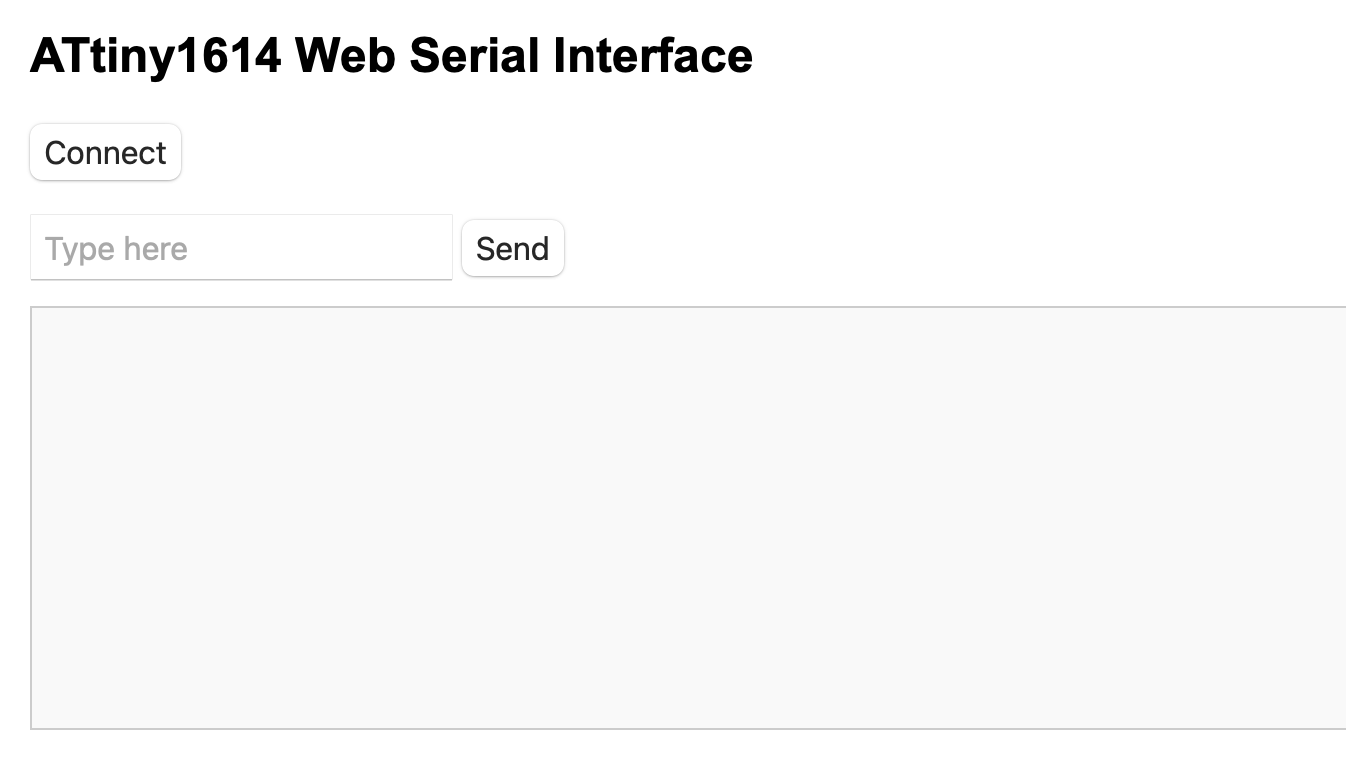Click the bottom border area of the log panel

click(x=688, y=728)
